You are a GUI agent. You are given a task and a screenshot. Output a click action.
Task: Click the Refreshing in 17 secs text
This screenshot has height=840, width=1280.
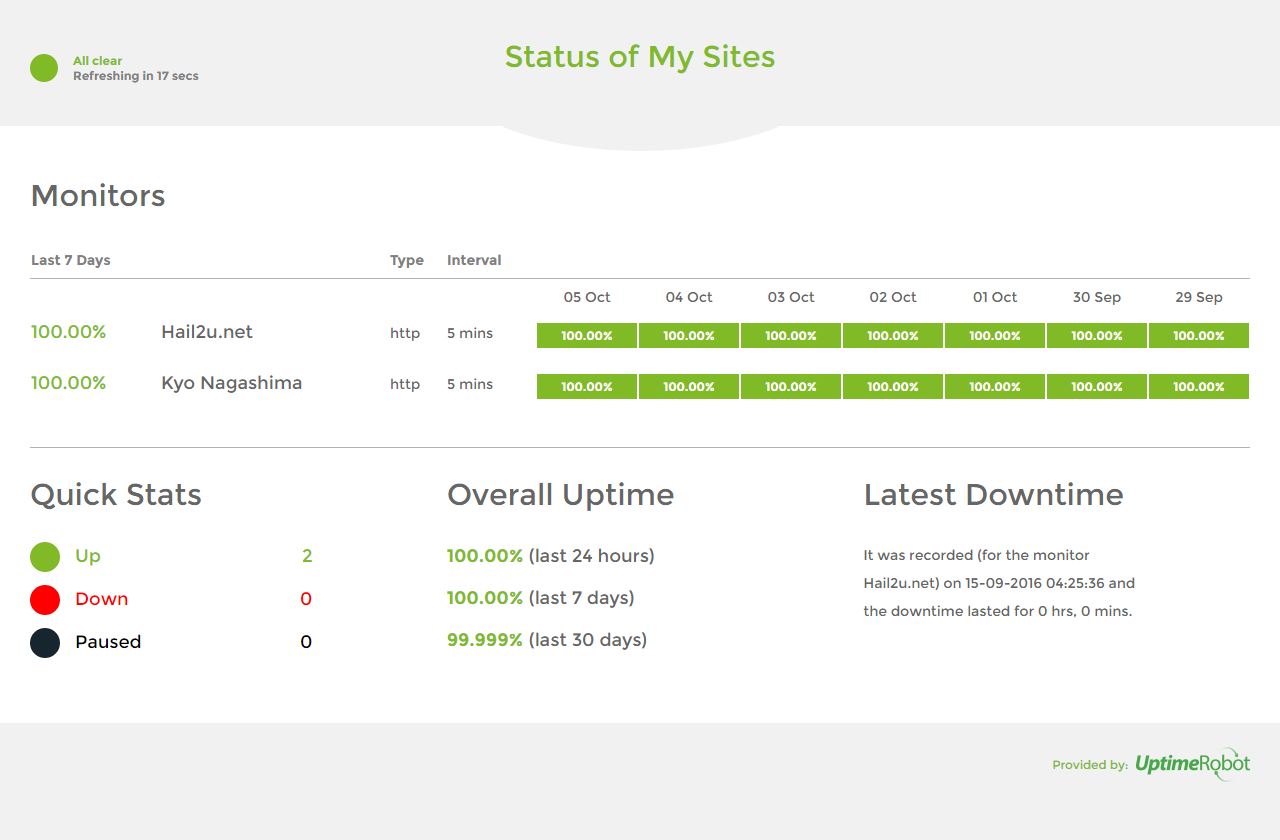[x=135, y=75]
